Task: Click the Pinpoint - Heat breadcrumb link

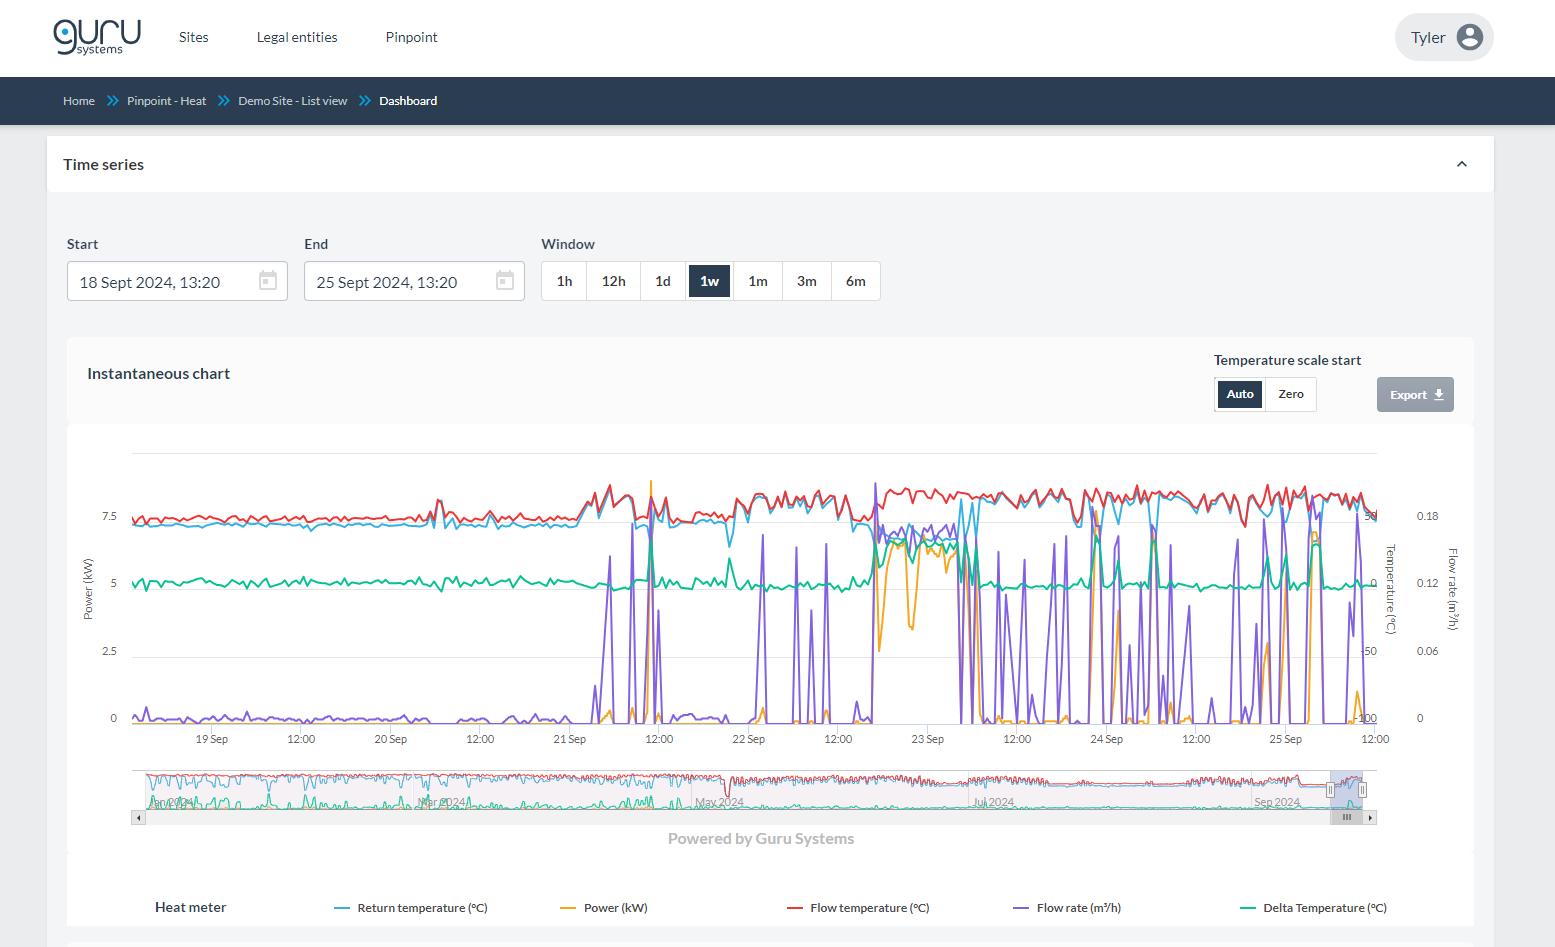Action: [166, 101]
